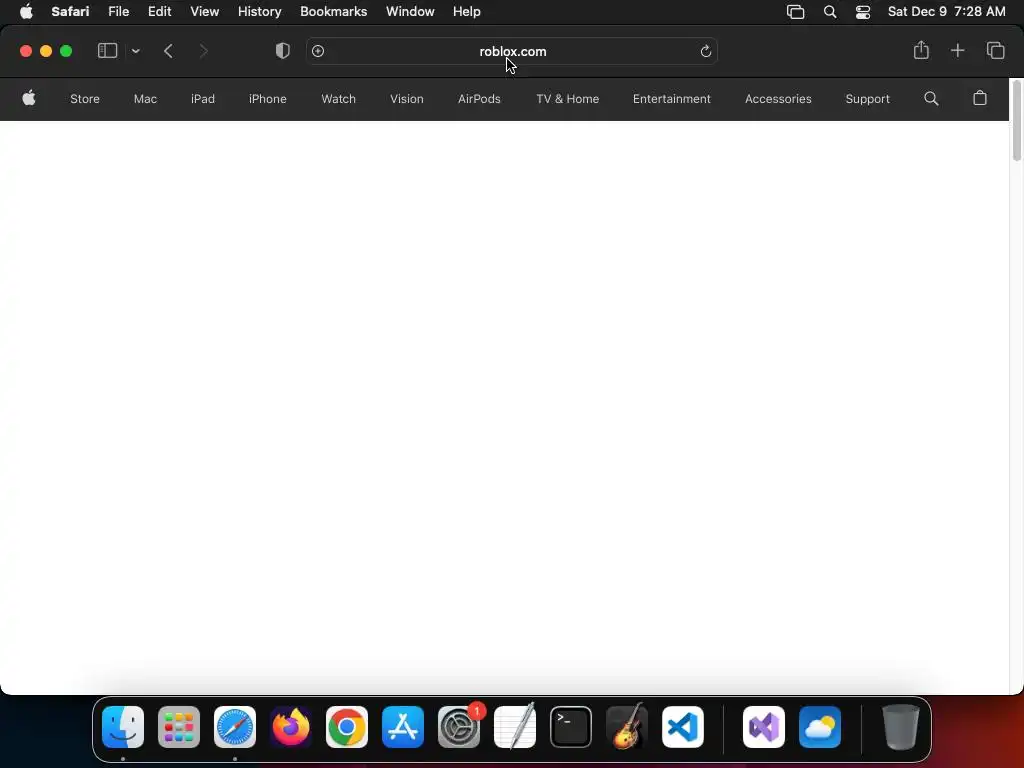1024x768 pixels.
Task: Open the Share button in Safari toolbar
Action: (x=921, y=50)
